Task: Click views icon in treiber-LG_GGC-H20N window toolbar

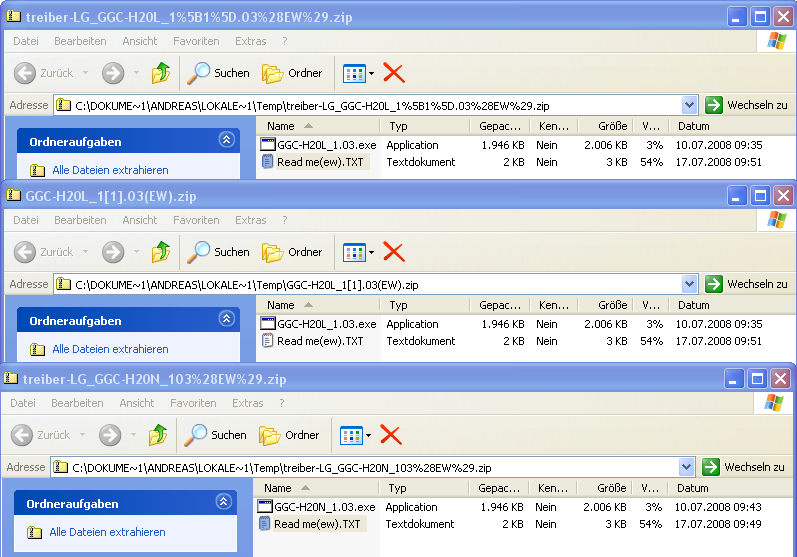Action: tap(351, 436)
